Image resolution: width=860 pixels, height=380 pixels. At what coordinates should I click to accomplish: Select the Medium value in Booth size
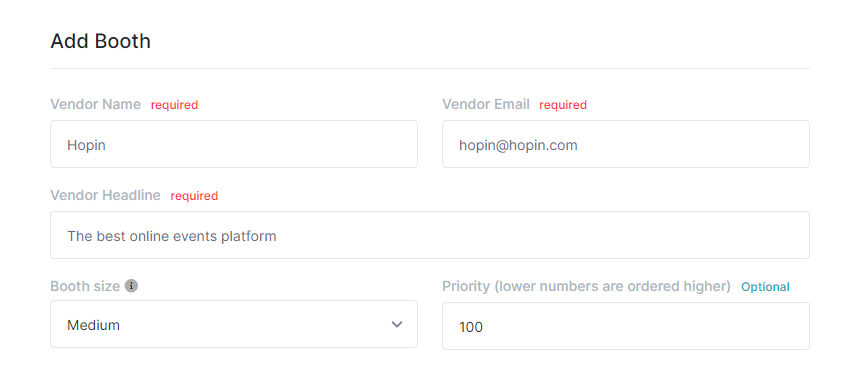pyautogui.click(x=93, y=325)
